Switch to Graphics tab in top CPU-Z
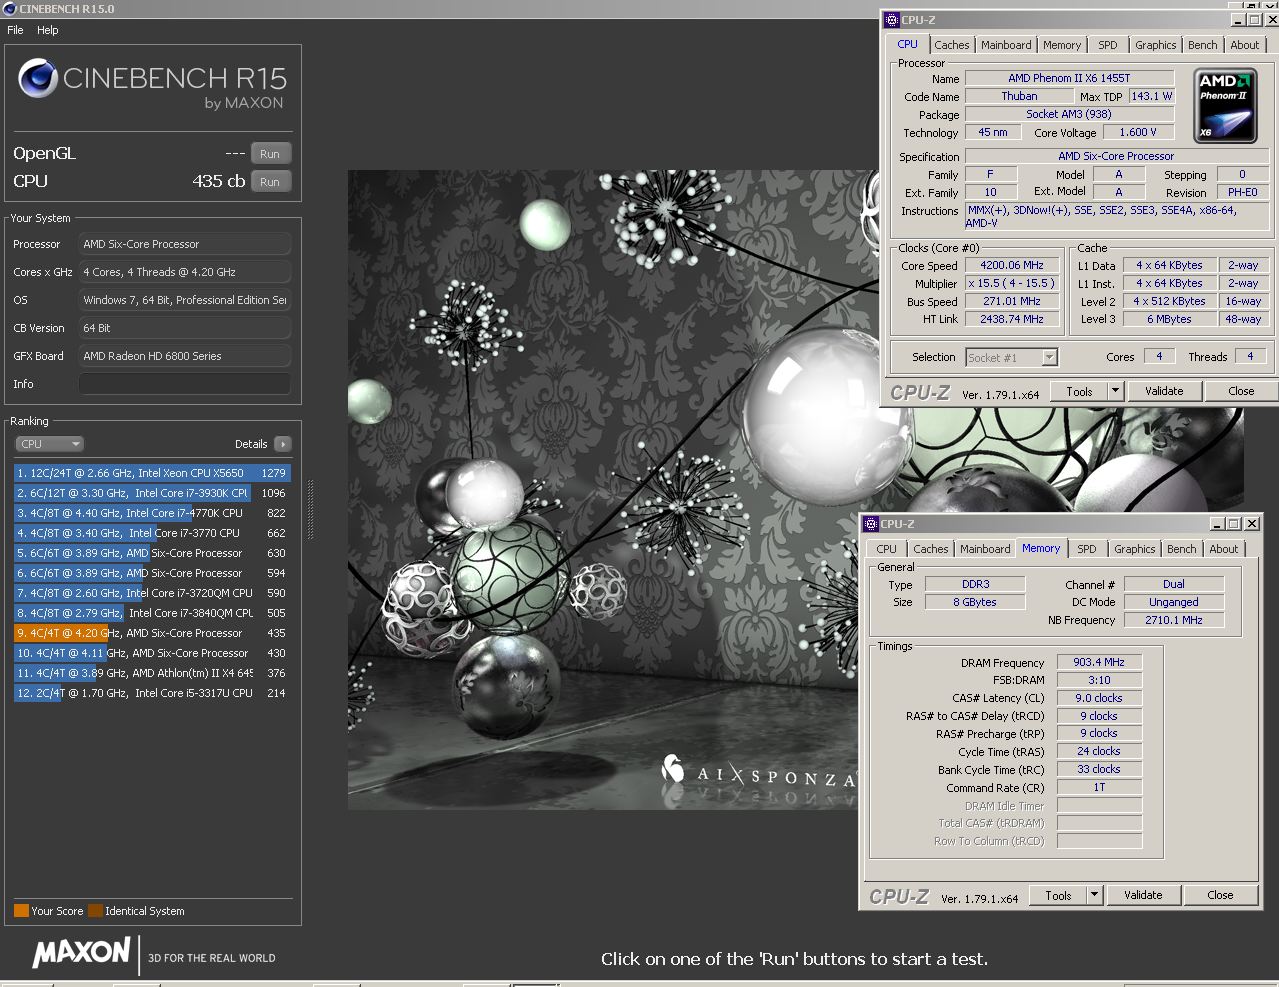Image resolution: width=1279 pixels, height=987 pixels. [1155, 45]
